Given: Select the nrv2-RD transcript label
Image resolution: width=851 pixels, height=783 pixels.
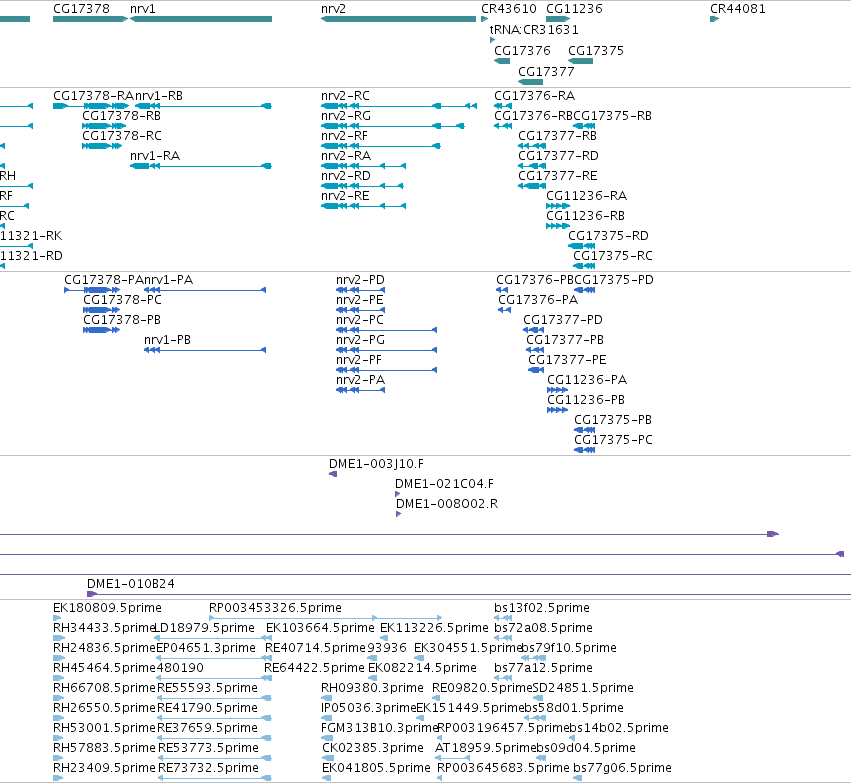Looking at the screenshot, I should [x=346, y=175].
